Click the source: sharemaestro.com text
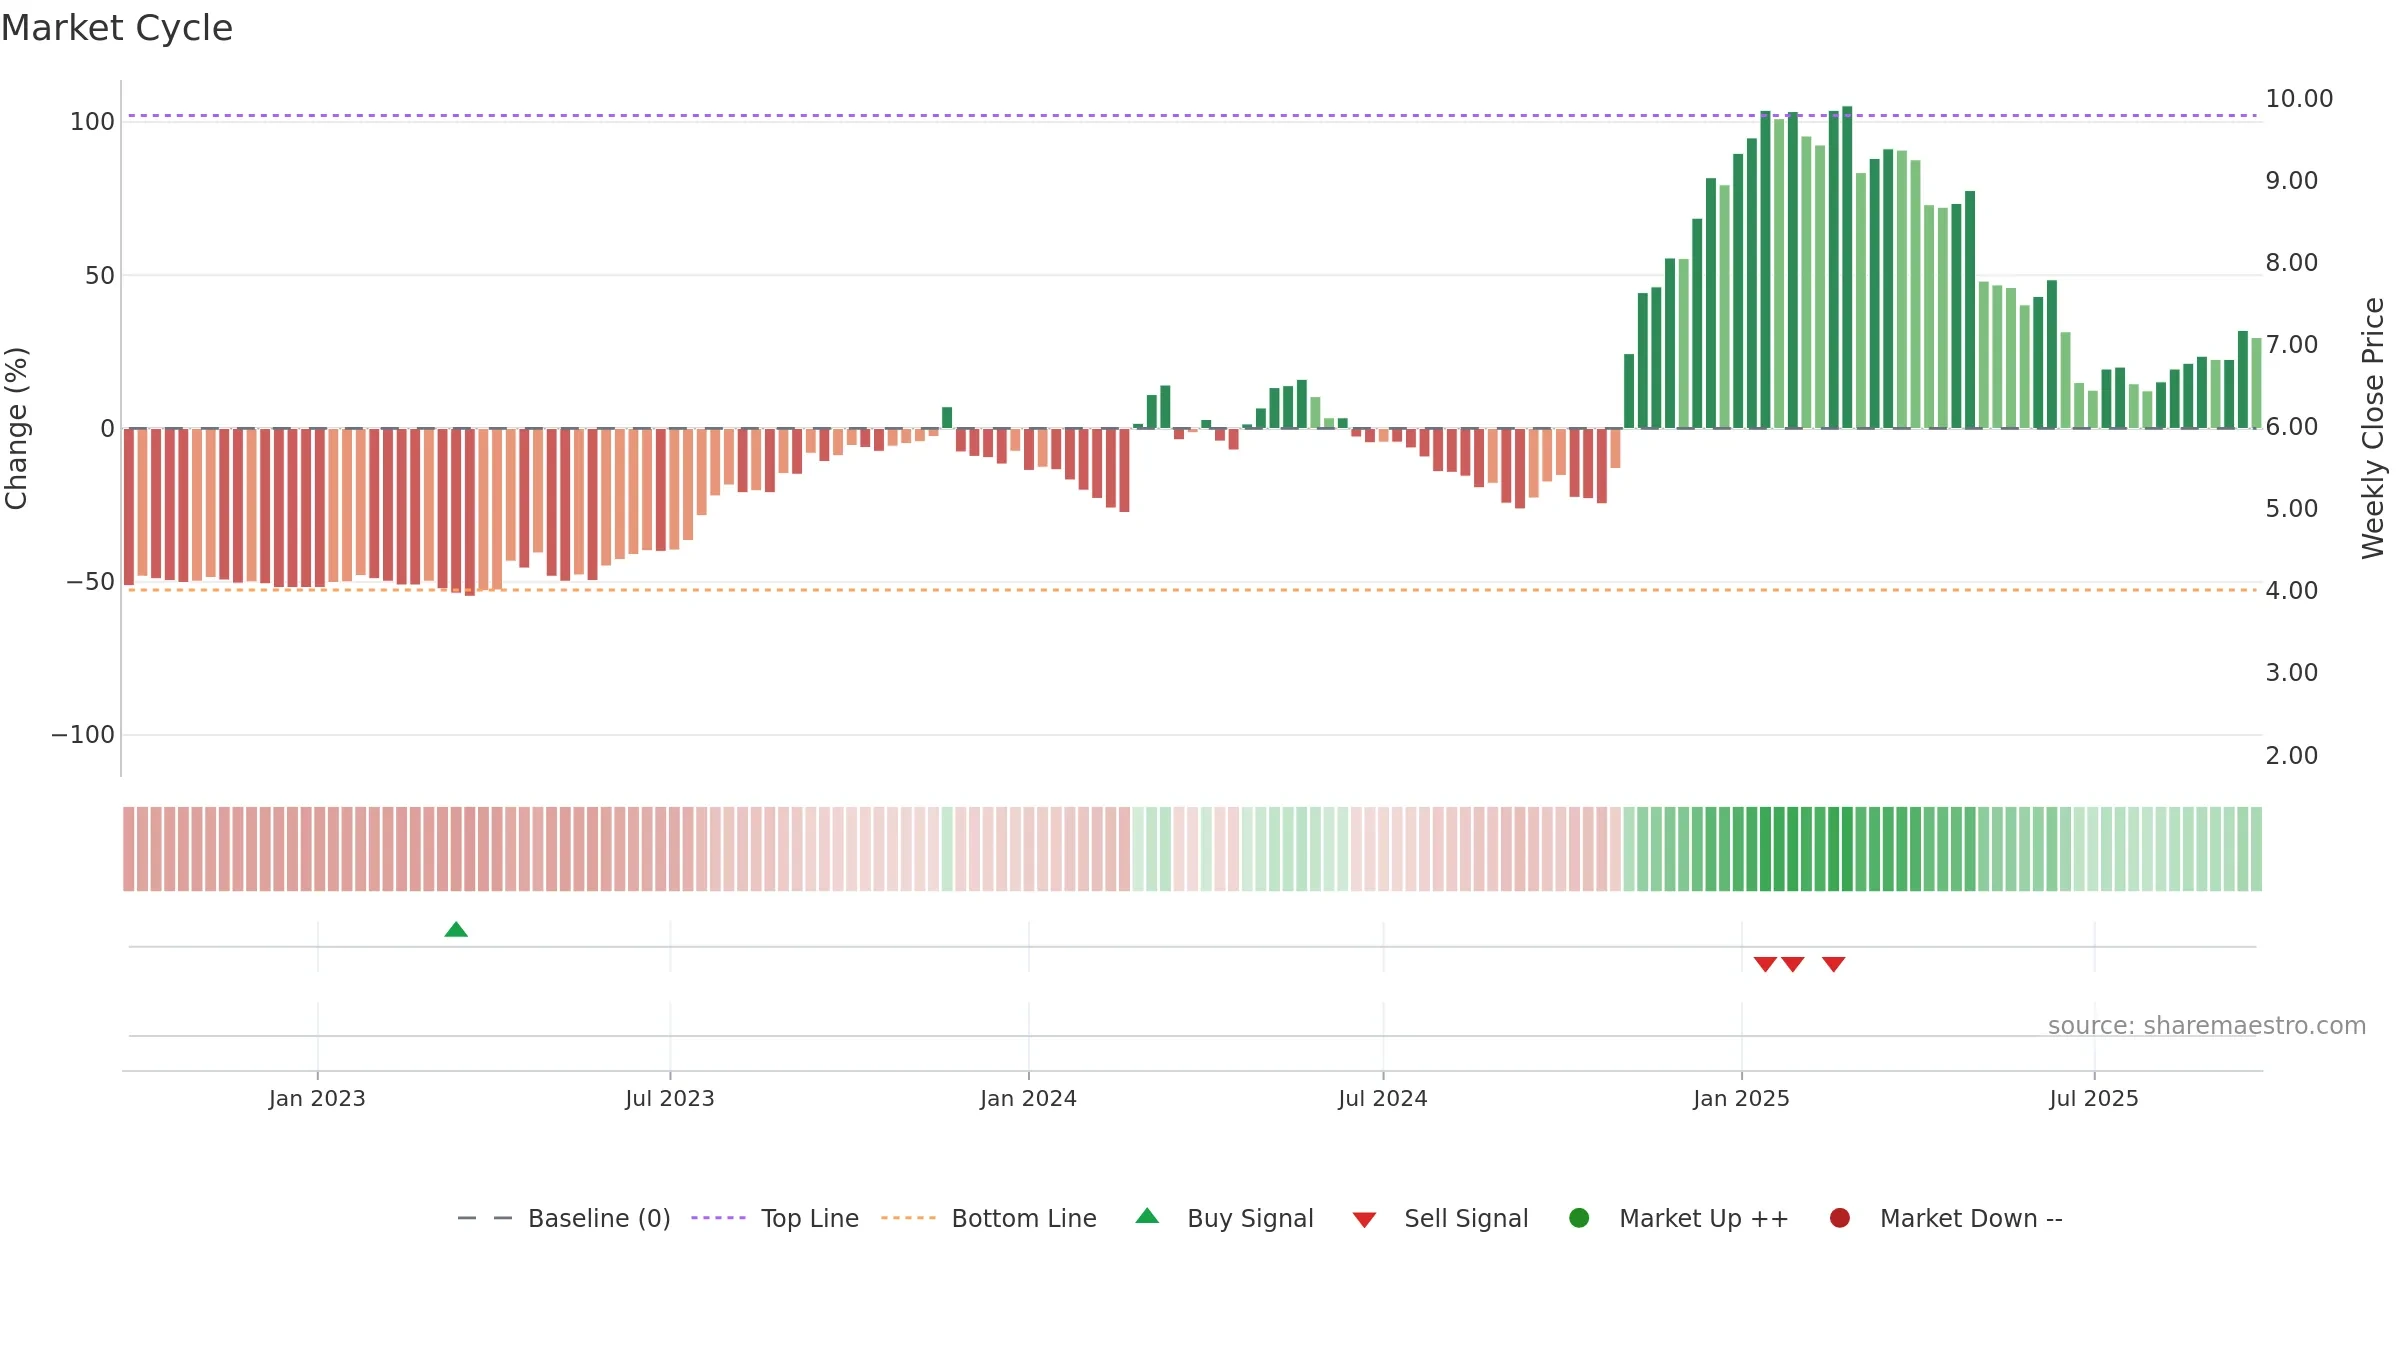 [x=2207, y=1026]
